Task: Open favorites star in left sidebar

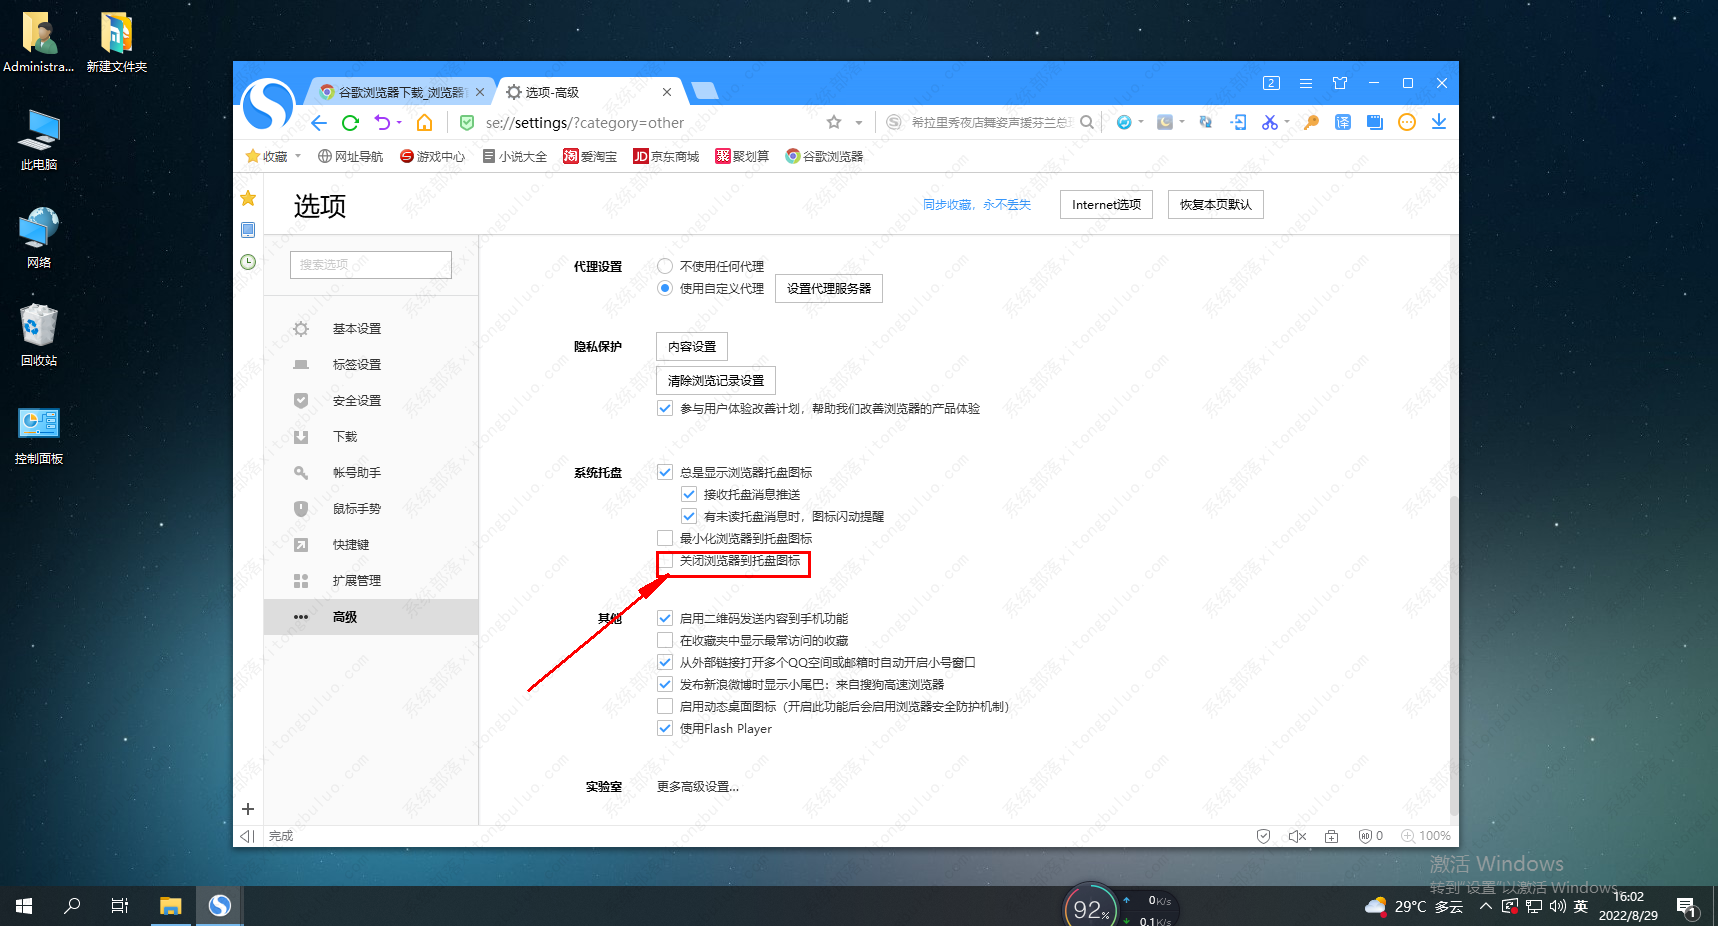Action: (248, 198)
